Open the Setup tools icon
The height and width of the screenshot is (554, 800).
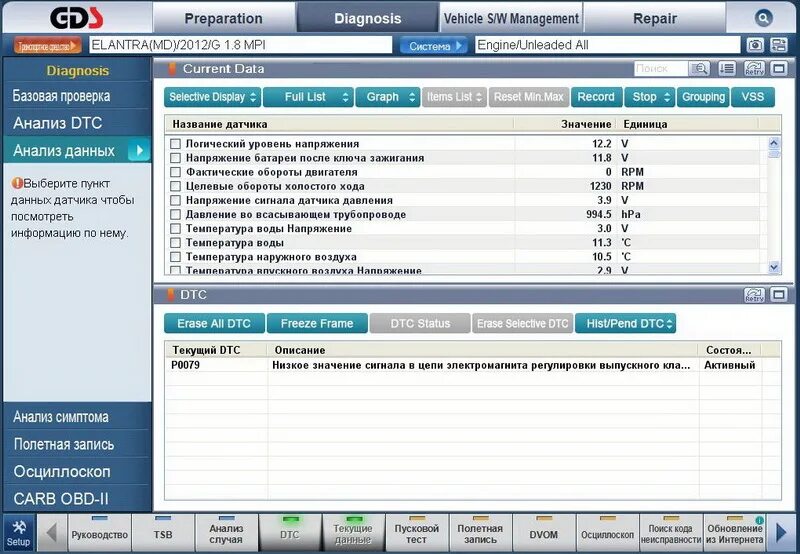coord(18,534)
